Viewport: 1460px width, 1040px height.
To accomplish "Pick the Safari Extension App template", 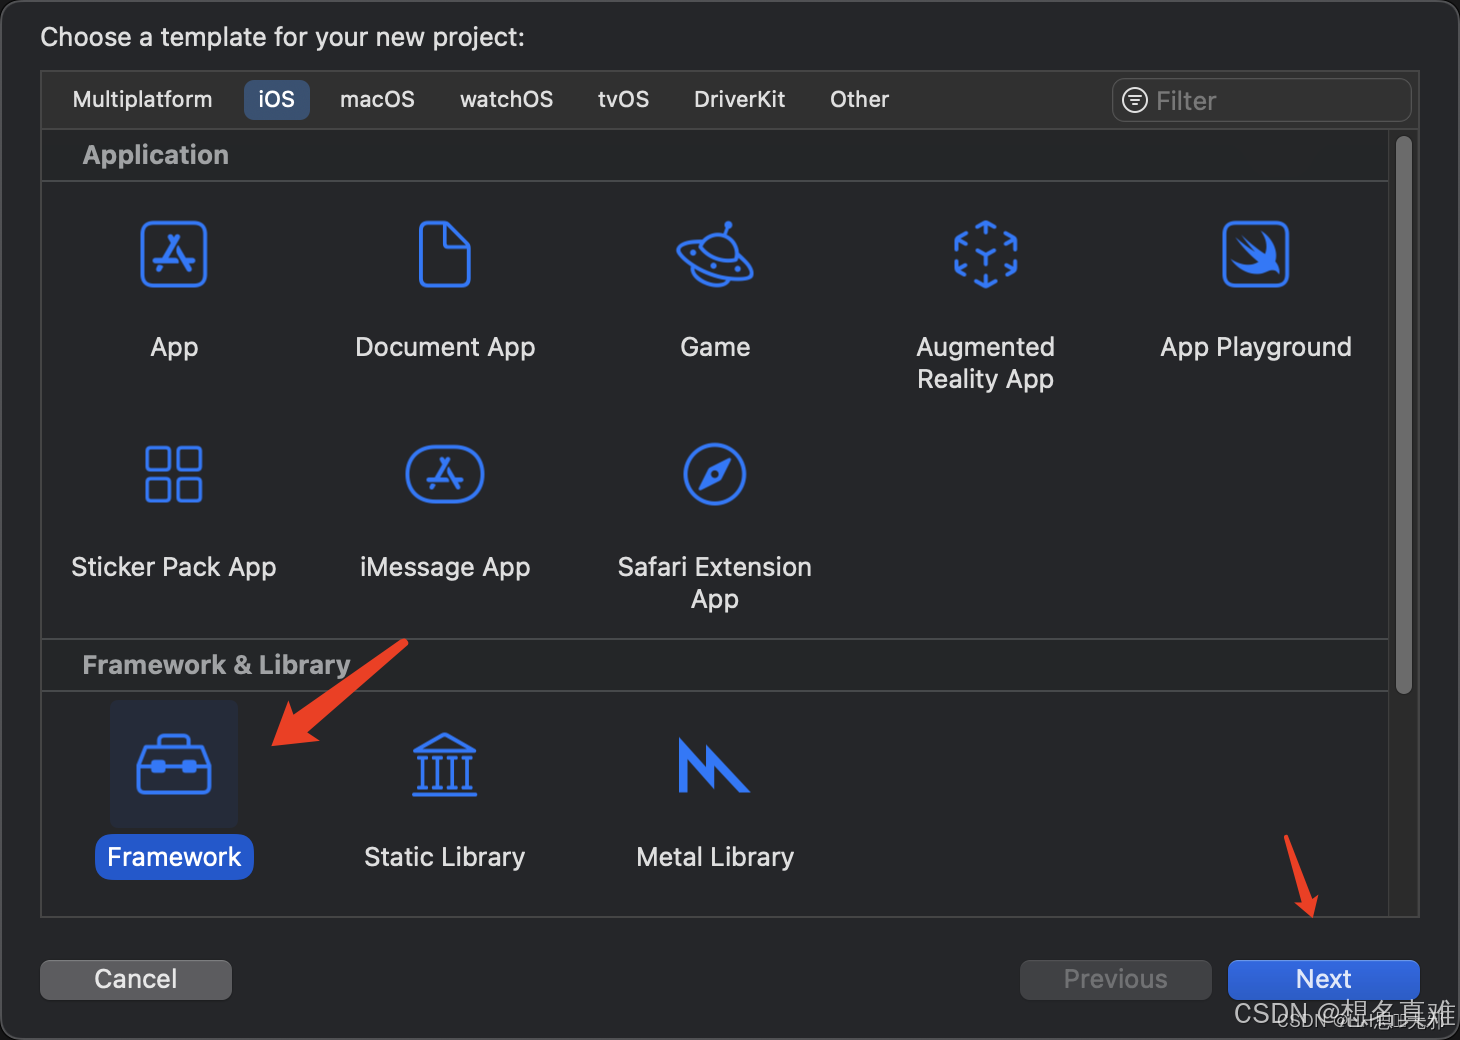I will coord(714,474).
